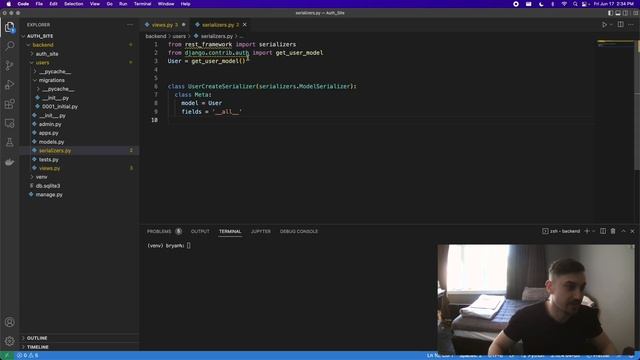Toggle secondary sidebar layout icon

tap(625, 13)
